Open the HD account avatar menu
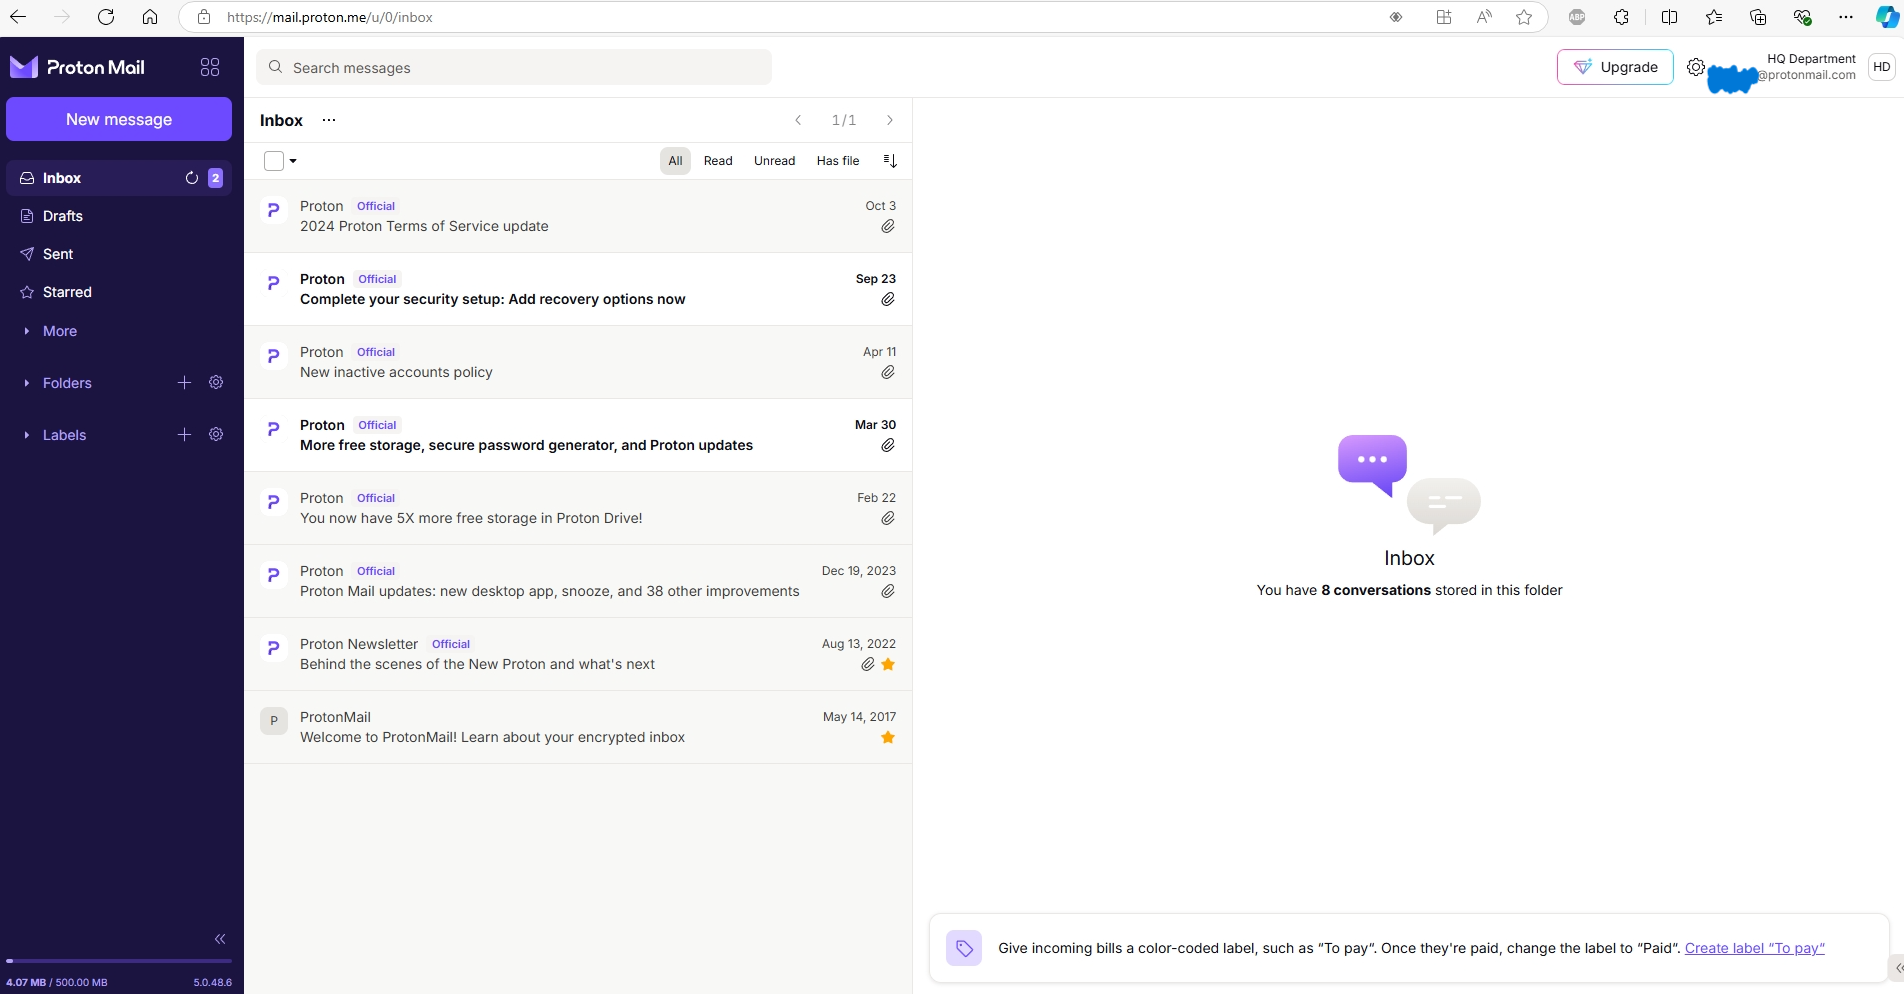This screenshot has height=994, width=1904. [1881, 67]
